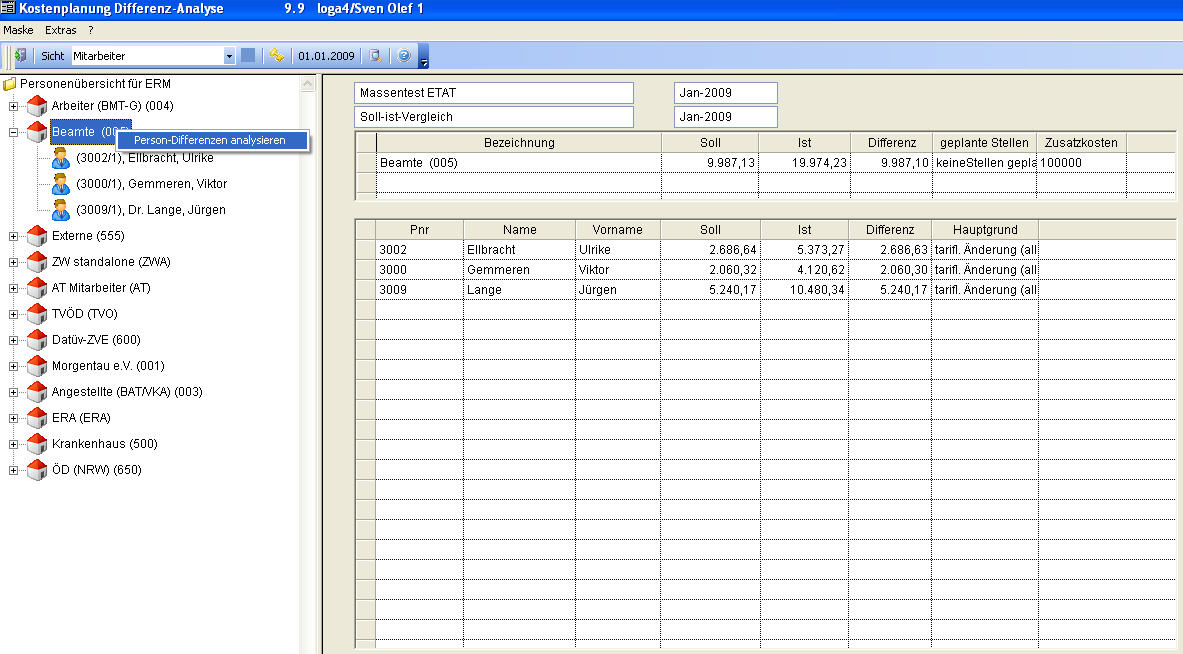1183x654 pixels.
Task: Click the 01.01.2009 date button
Action: click(327, 56)
